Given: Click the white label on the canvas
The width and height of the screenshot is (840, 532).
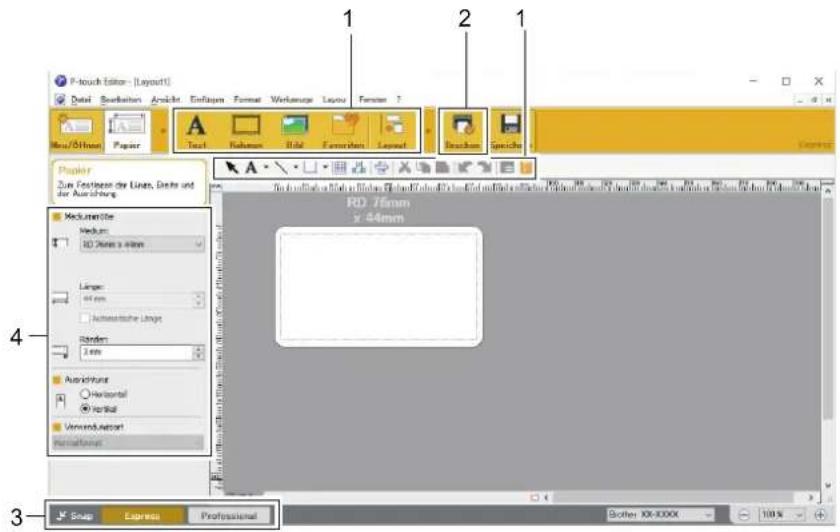Looking at the screenshot, I should pos(379,287).
